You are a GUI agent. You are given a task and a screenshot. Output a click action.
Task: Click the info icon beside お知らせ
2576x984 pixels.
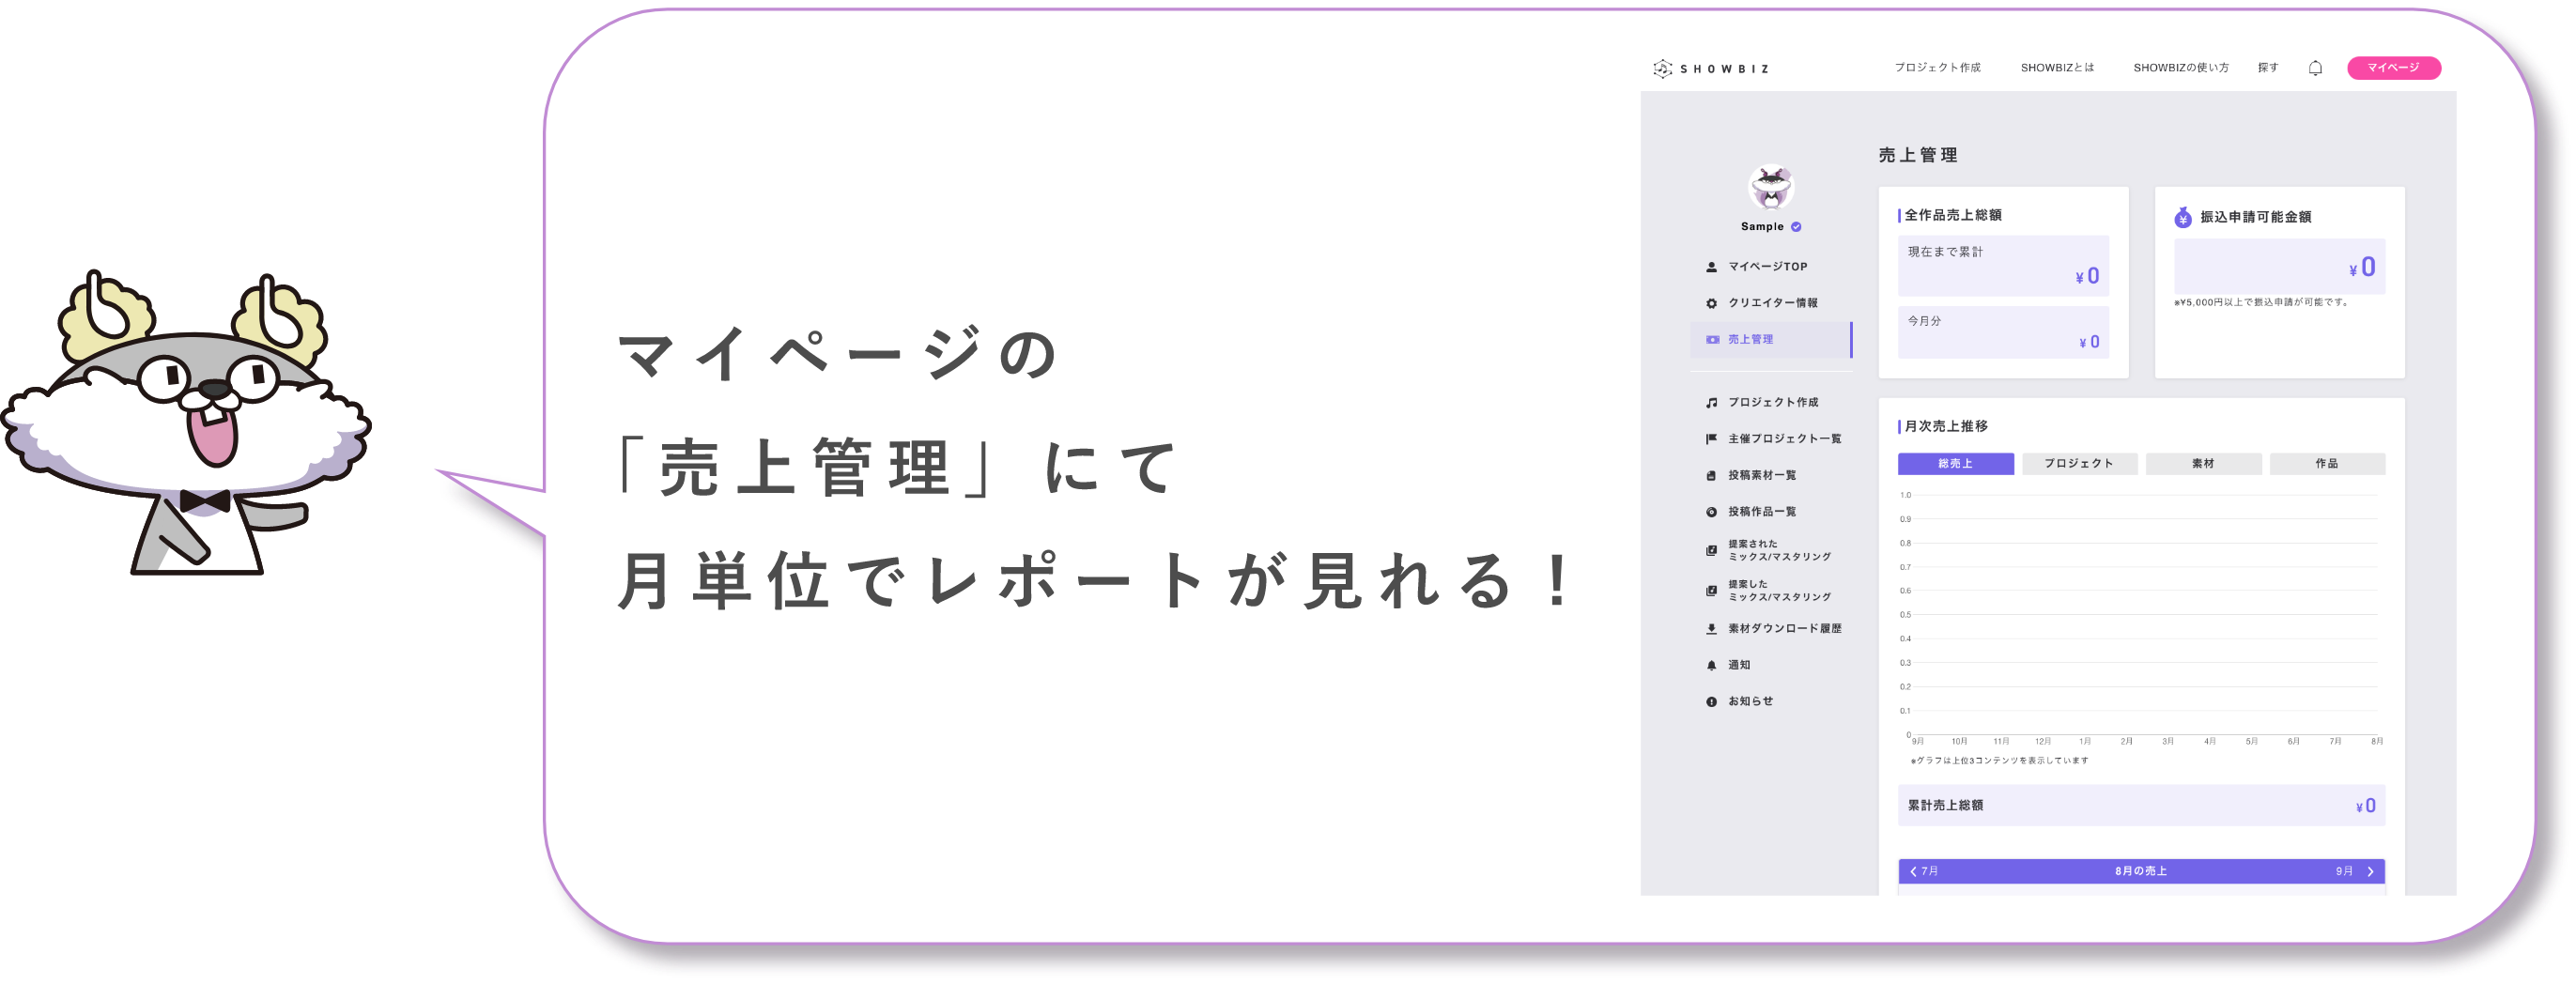[x=1711, y=701]
